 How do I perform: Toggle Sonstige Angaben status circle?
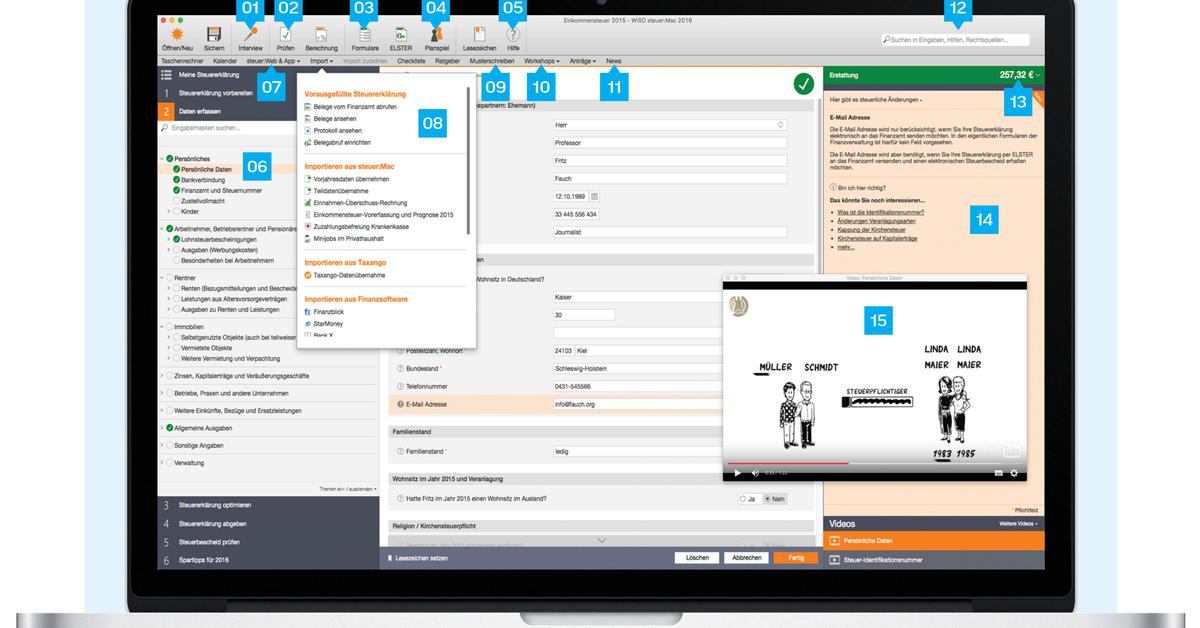170,445
